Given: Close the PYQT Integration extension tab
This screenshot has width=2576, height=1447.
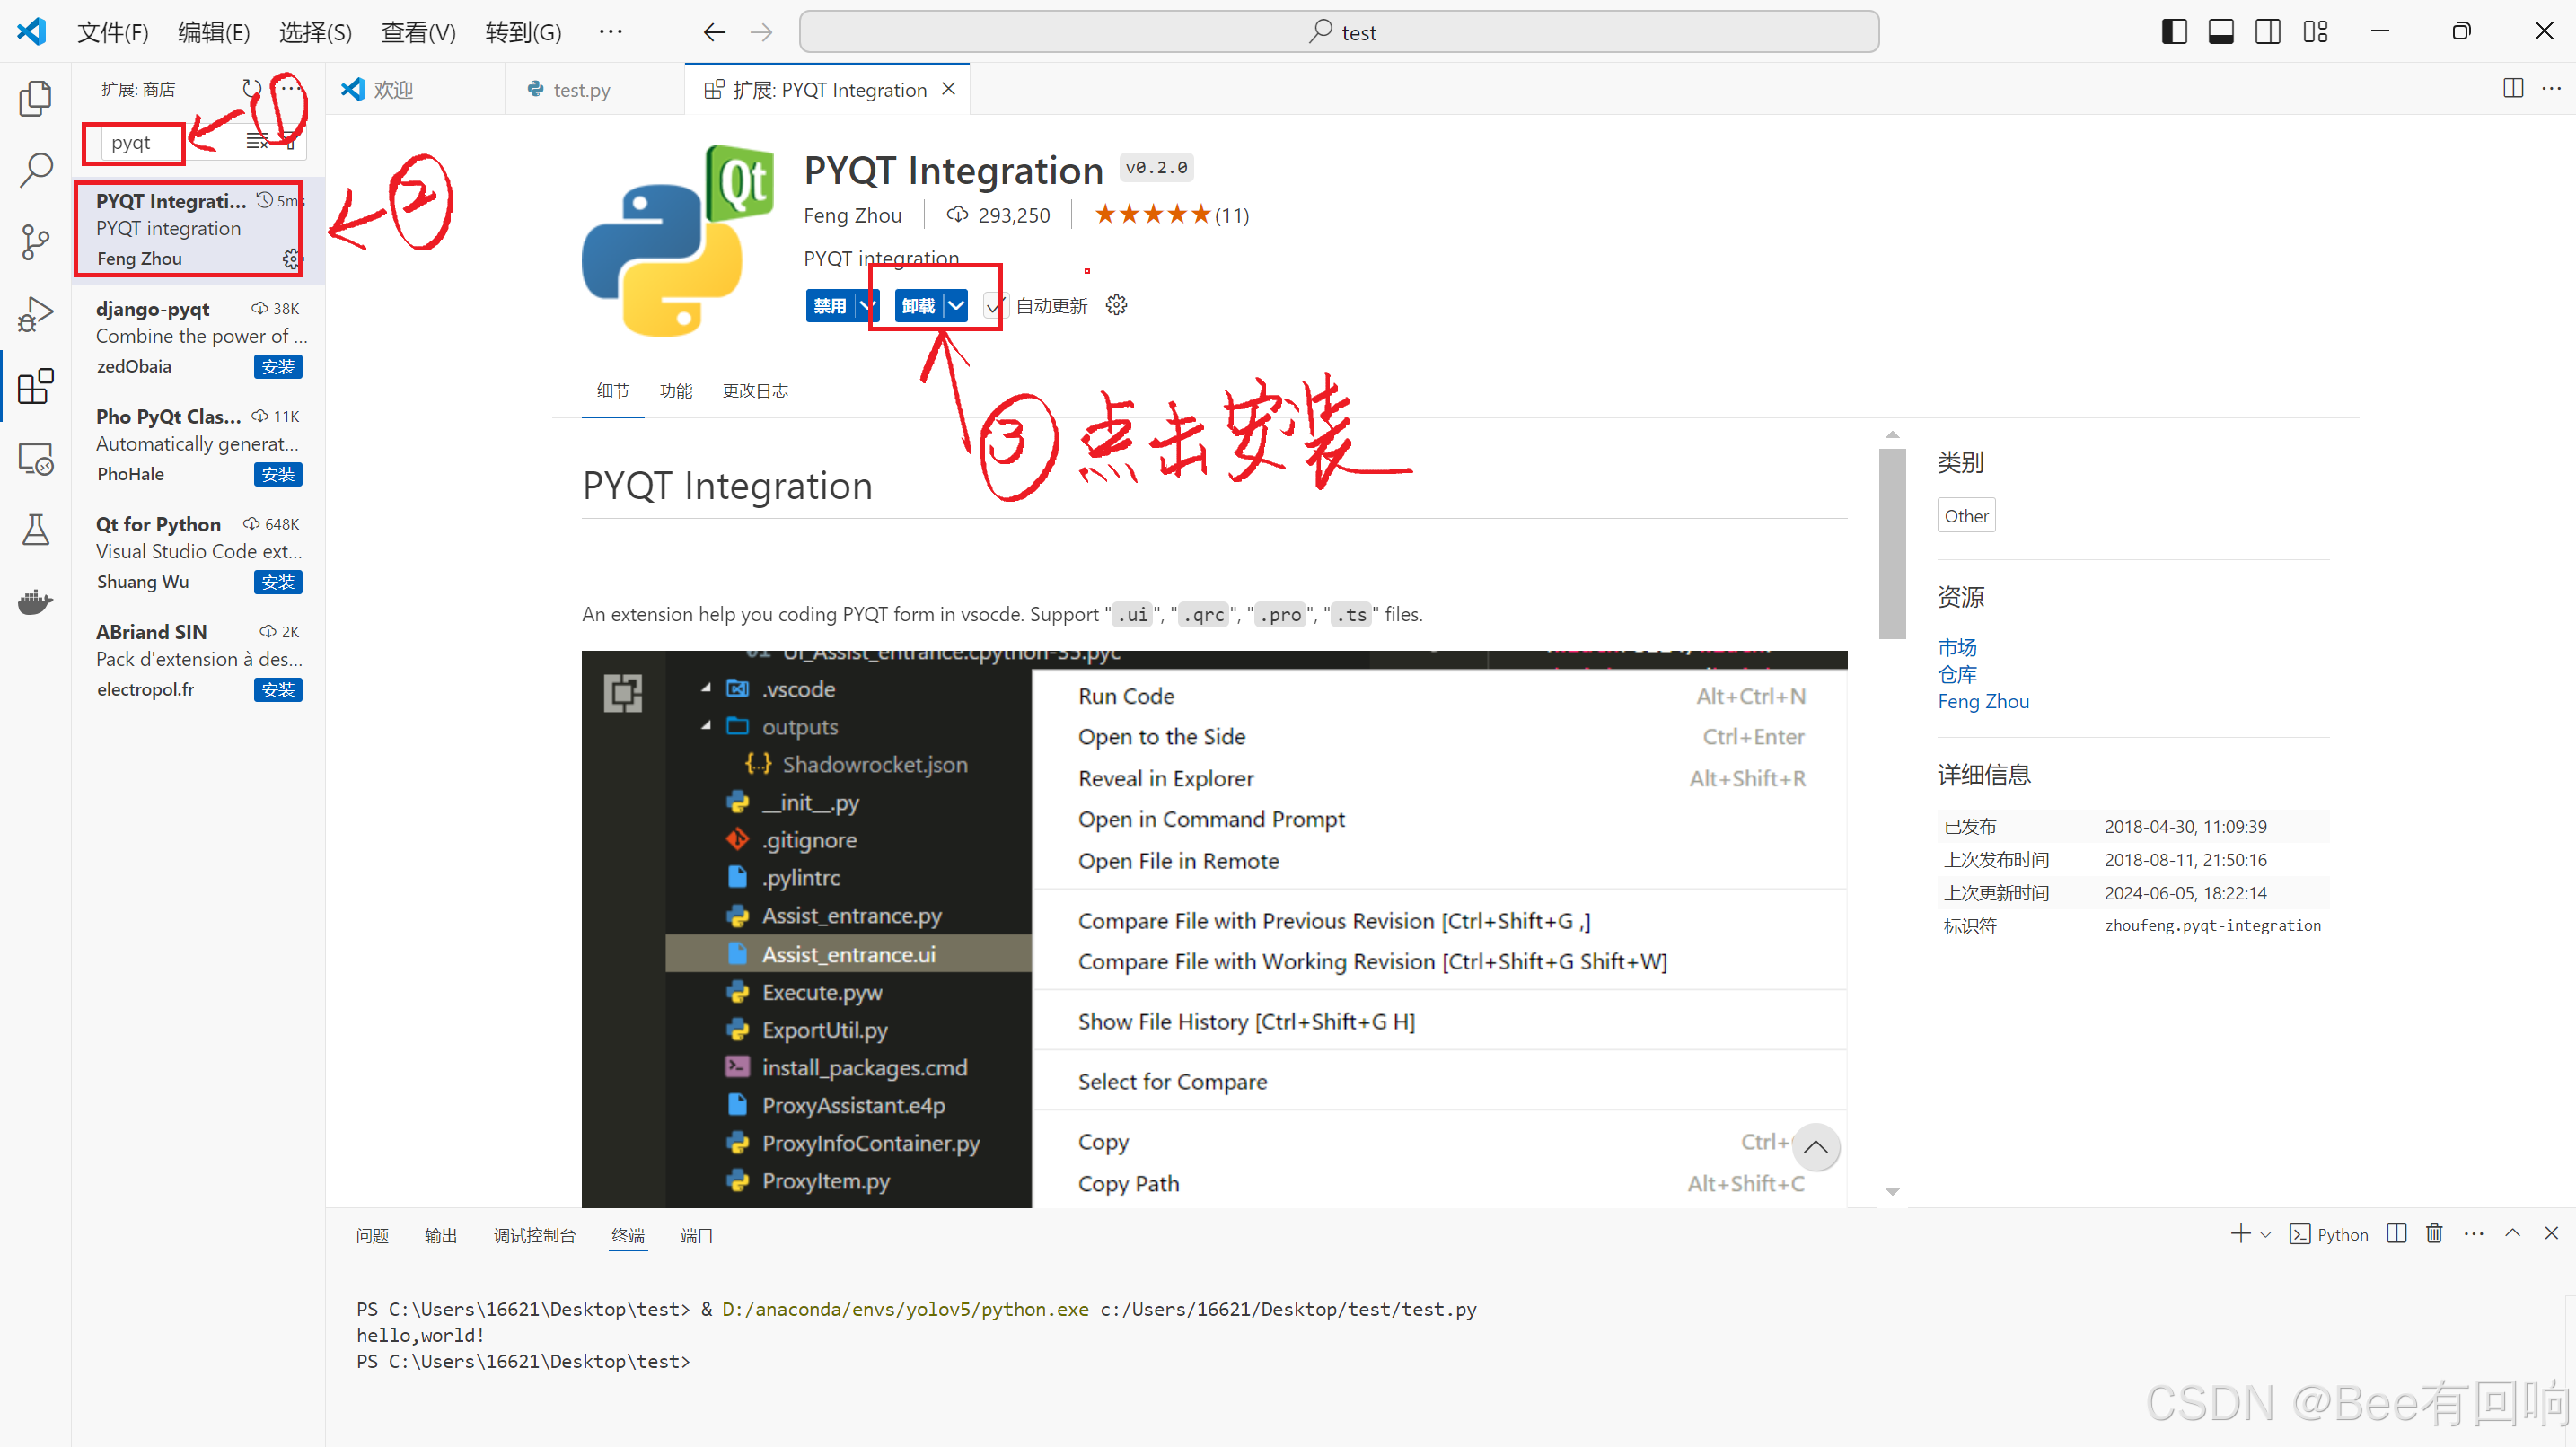Looking at the screenshot, I should (x=949, y=89).
